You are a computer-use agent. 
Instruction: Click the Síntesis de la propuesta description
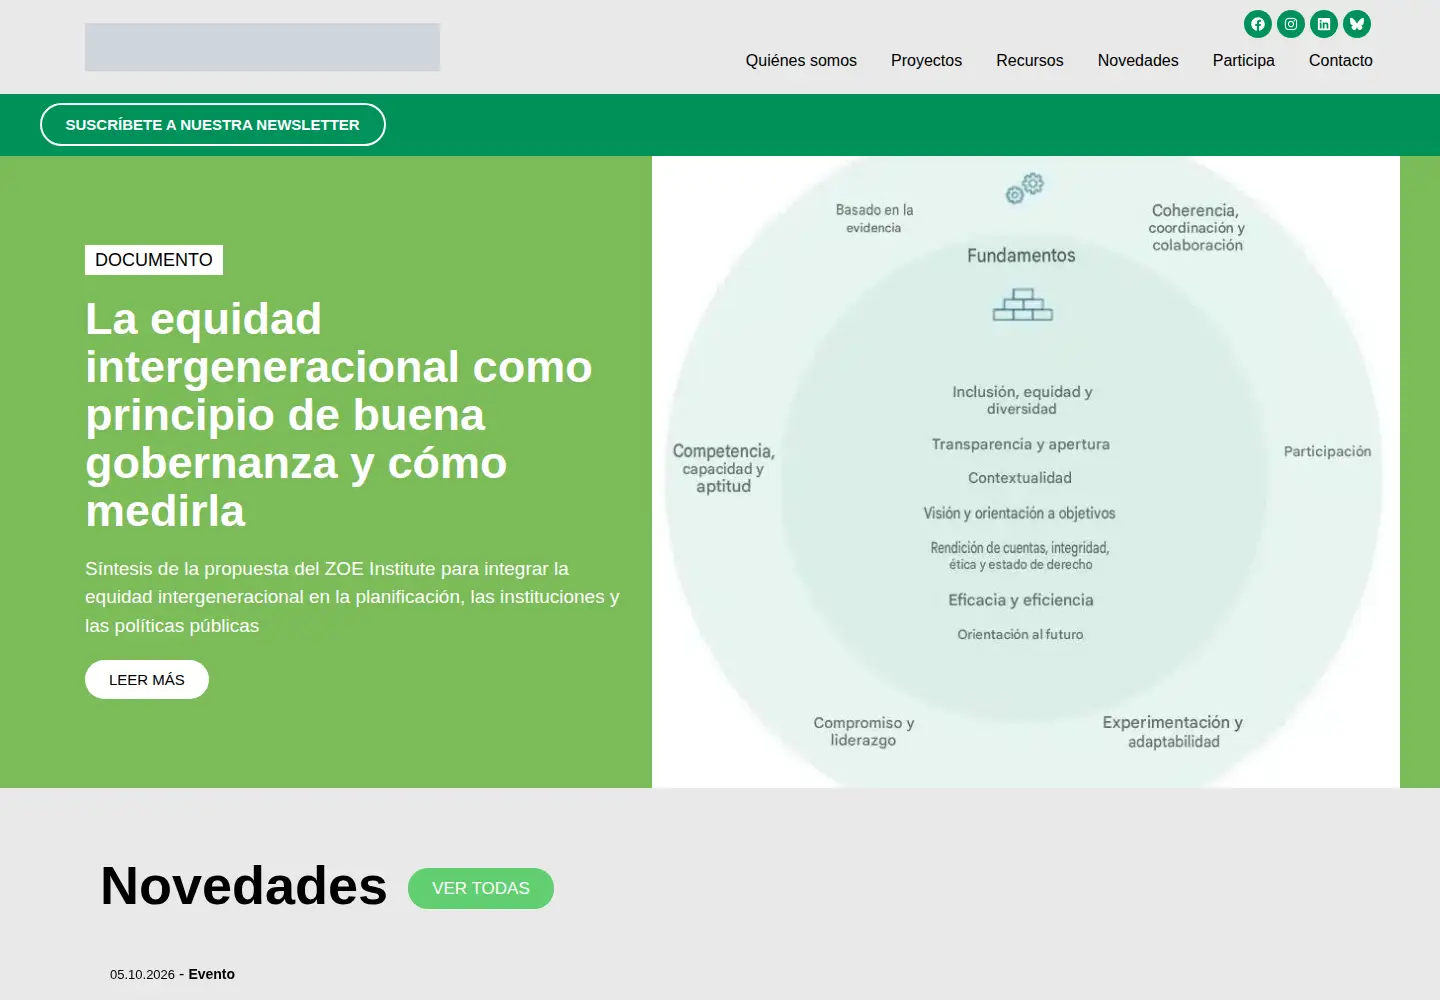[x=352, y=597]
